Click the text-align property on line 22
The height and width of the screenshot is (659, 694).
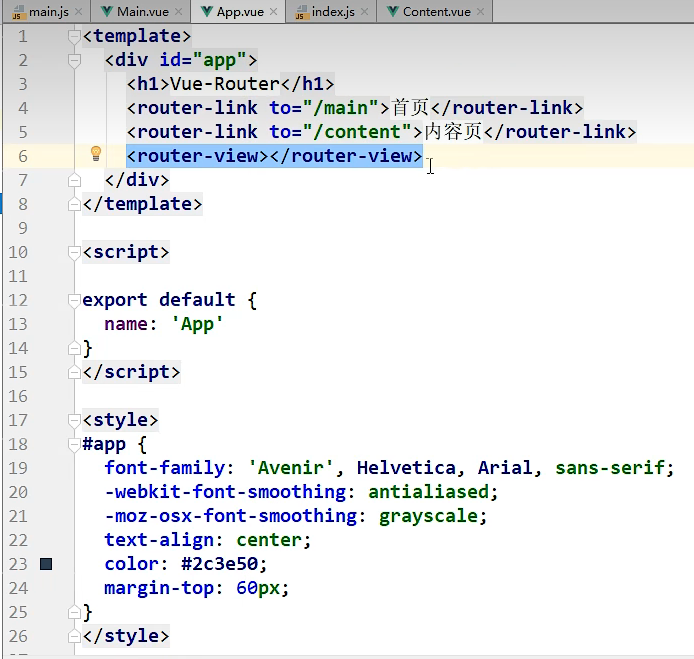tap(159, 540)
